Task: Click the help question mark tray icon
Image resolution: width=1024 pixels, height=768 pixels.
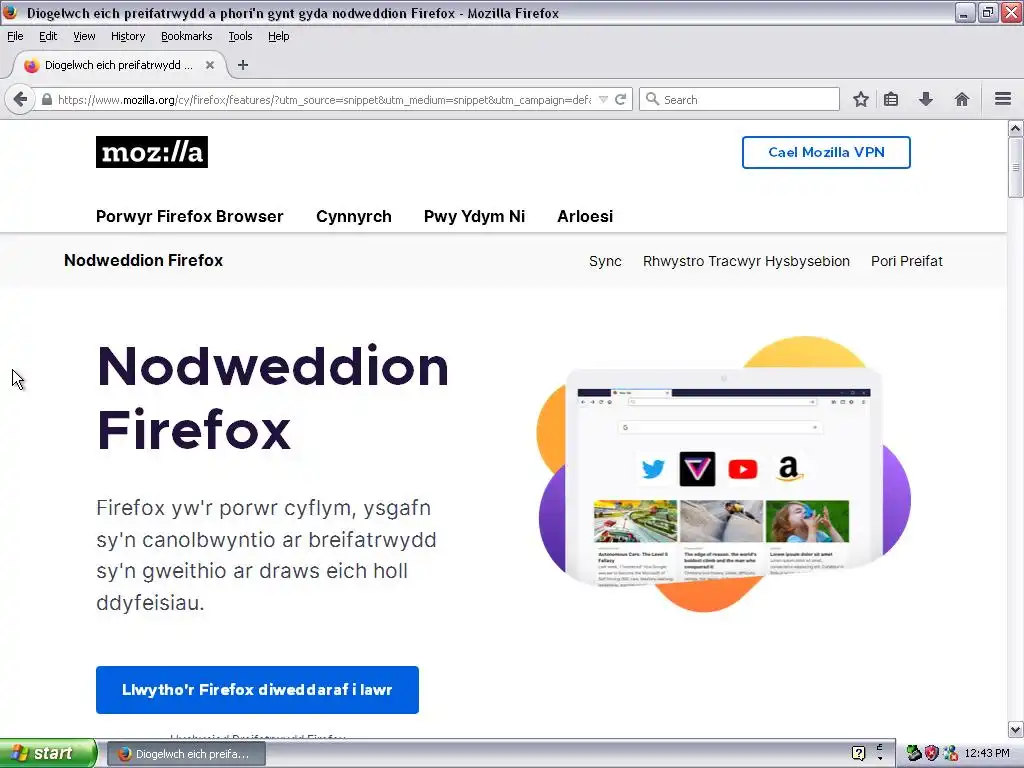Action: (858, 754)
